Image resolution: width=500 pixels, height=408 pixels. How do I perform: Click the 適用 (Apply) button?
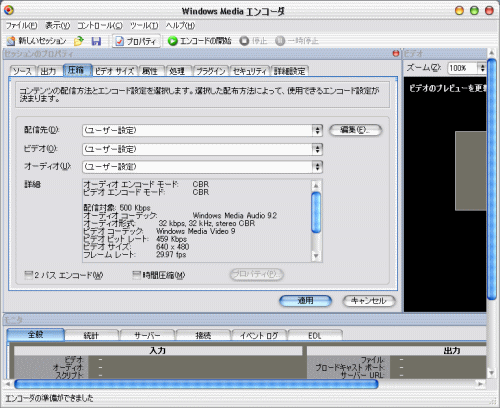pyautogui.click(x=305, y=301)
